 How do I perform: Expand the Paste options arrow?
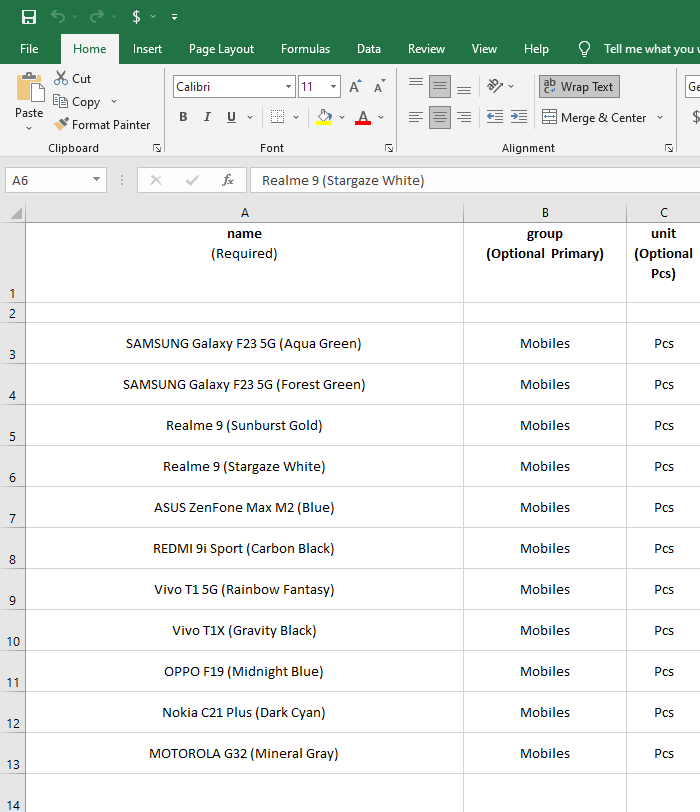[x=29, y=128]
